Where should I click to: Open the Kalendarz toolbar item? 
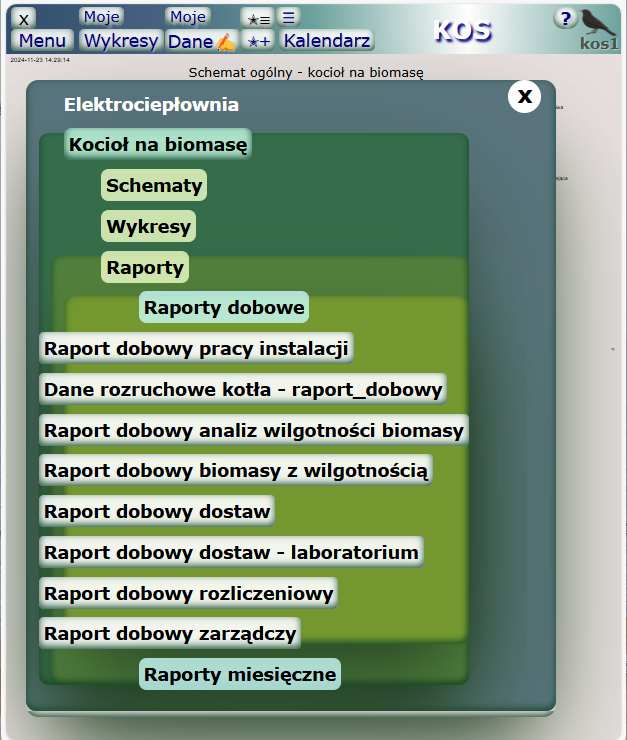click(x=327, y=41)
